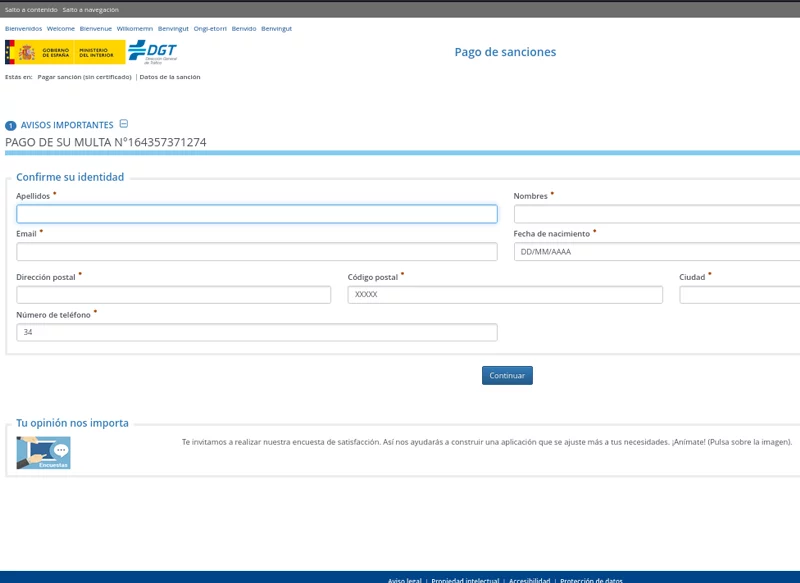Open Pagar sanción (sin certificado) breadcrumb

84,77
